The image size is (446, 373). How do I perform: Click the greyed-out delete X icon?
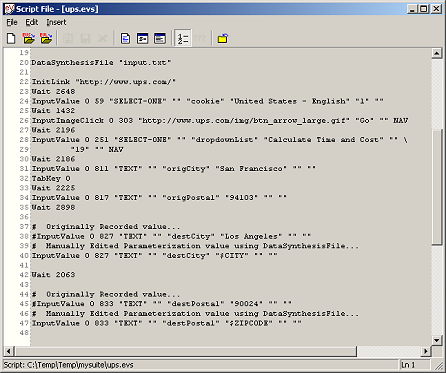tap(102, 38)
